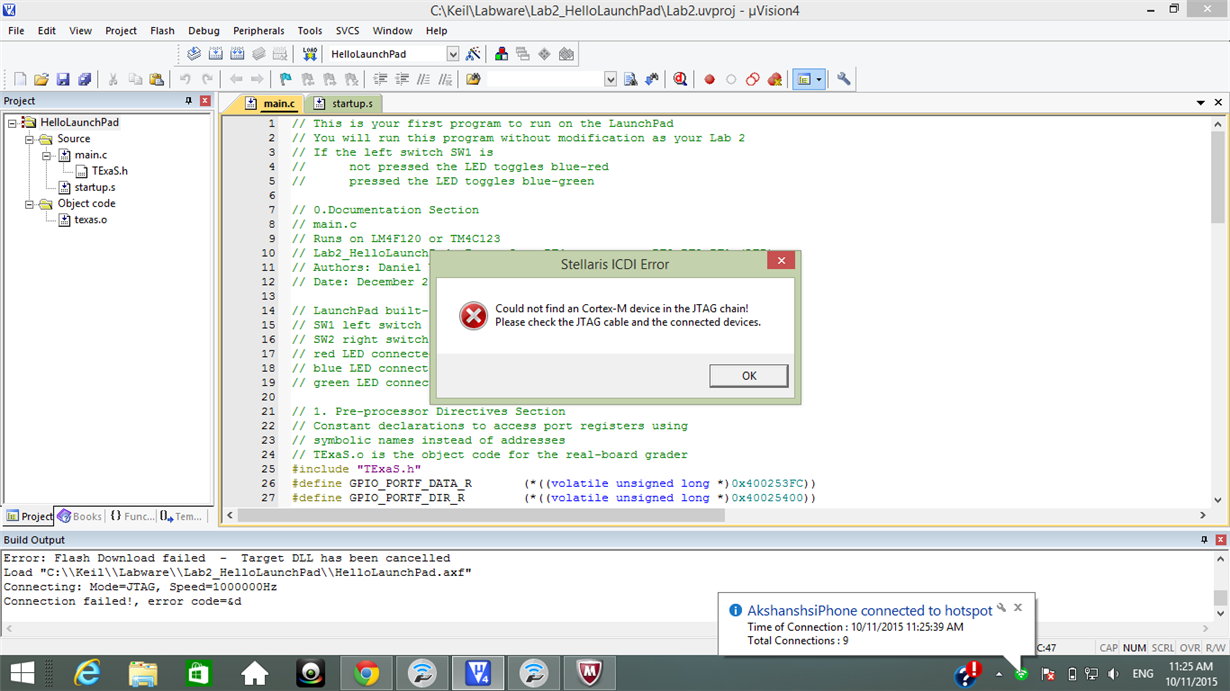This screenshot has width=1230, height=691.
Task: Click the Save All toolbar icon
Action: [85, 79]
